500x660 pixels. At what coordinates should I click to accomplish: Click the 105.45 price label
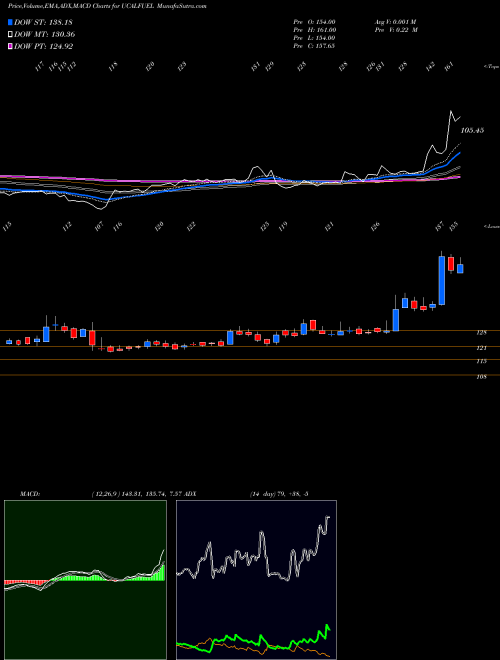click(x=472, y=130)
